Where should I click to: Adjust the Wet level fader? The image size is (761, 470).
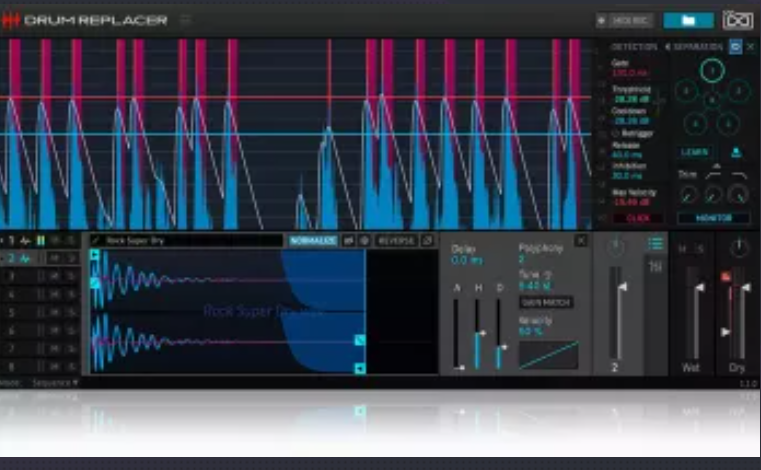696,315
